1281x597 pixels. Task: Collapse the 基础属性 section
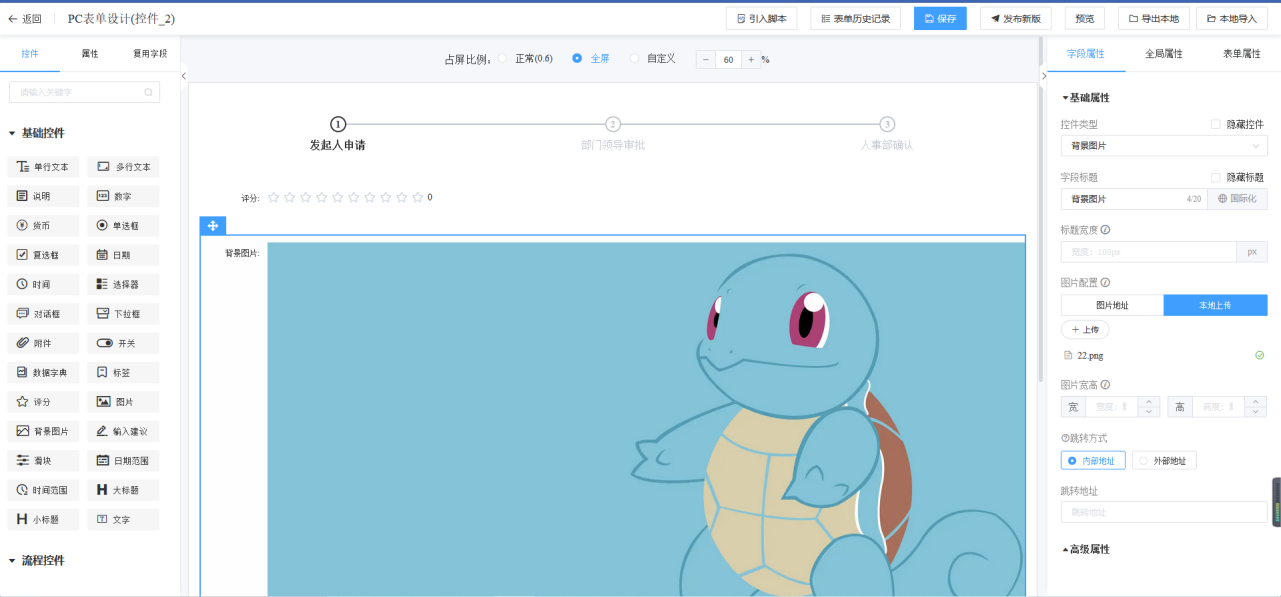coord(1065,98)
